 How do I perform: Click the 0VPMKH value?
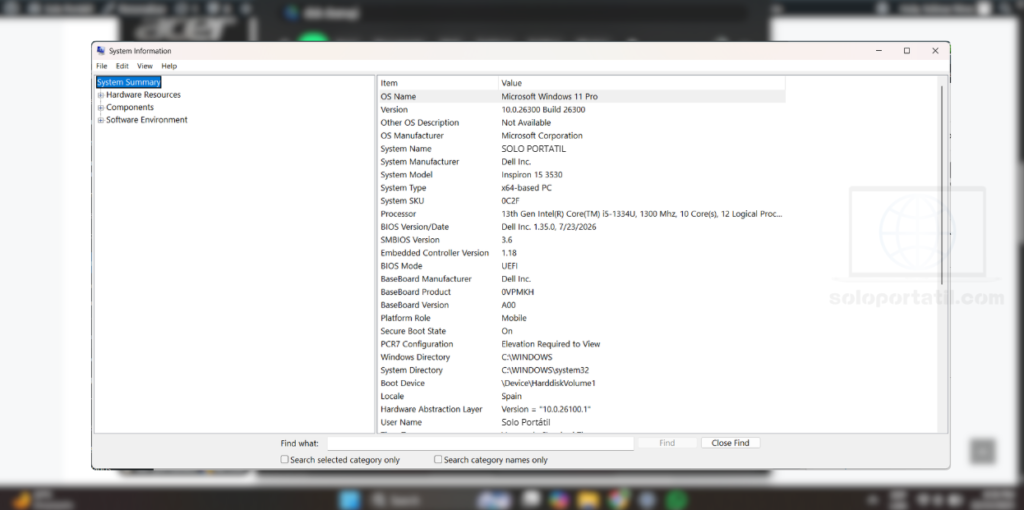click(x=517, y=293)
